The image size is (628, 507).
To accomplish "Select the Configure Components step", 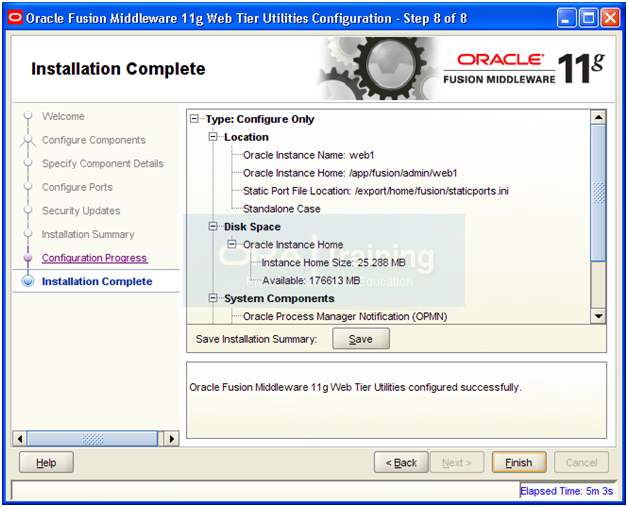I will tap(94, 140).
